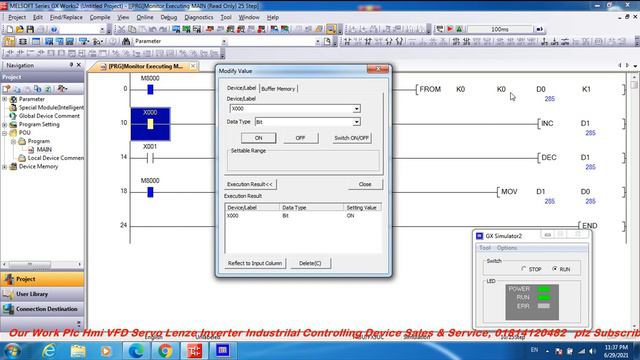Click Reflect to Input Column button
Image resolution: width=640 pixels, height=360 pixels.
pyautogui.click(x=255, y=263)
